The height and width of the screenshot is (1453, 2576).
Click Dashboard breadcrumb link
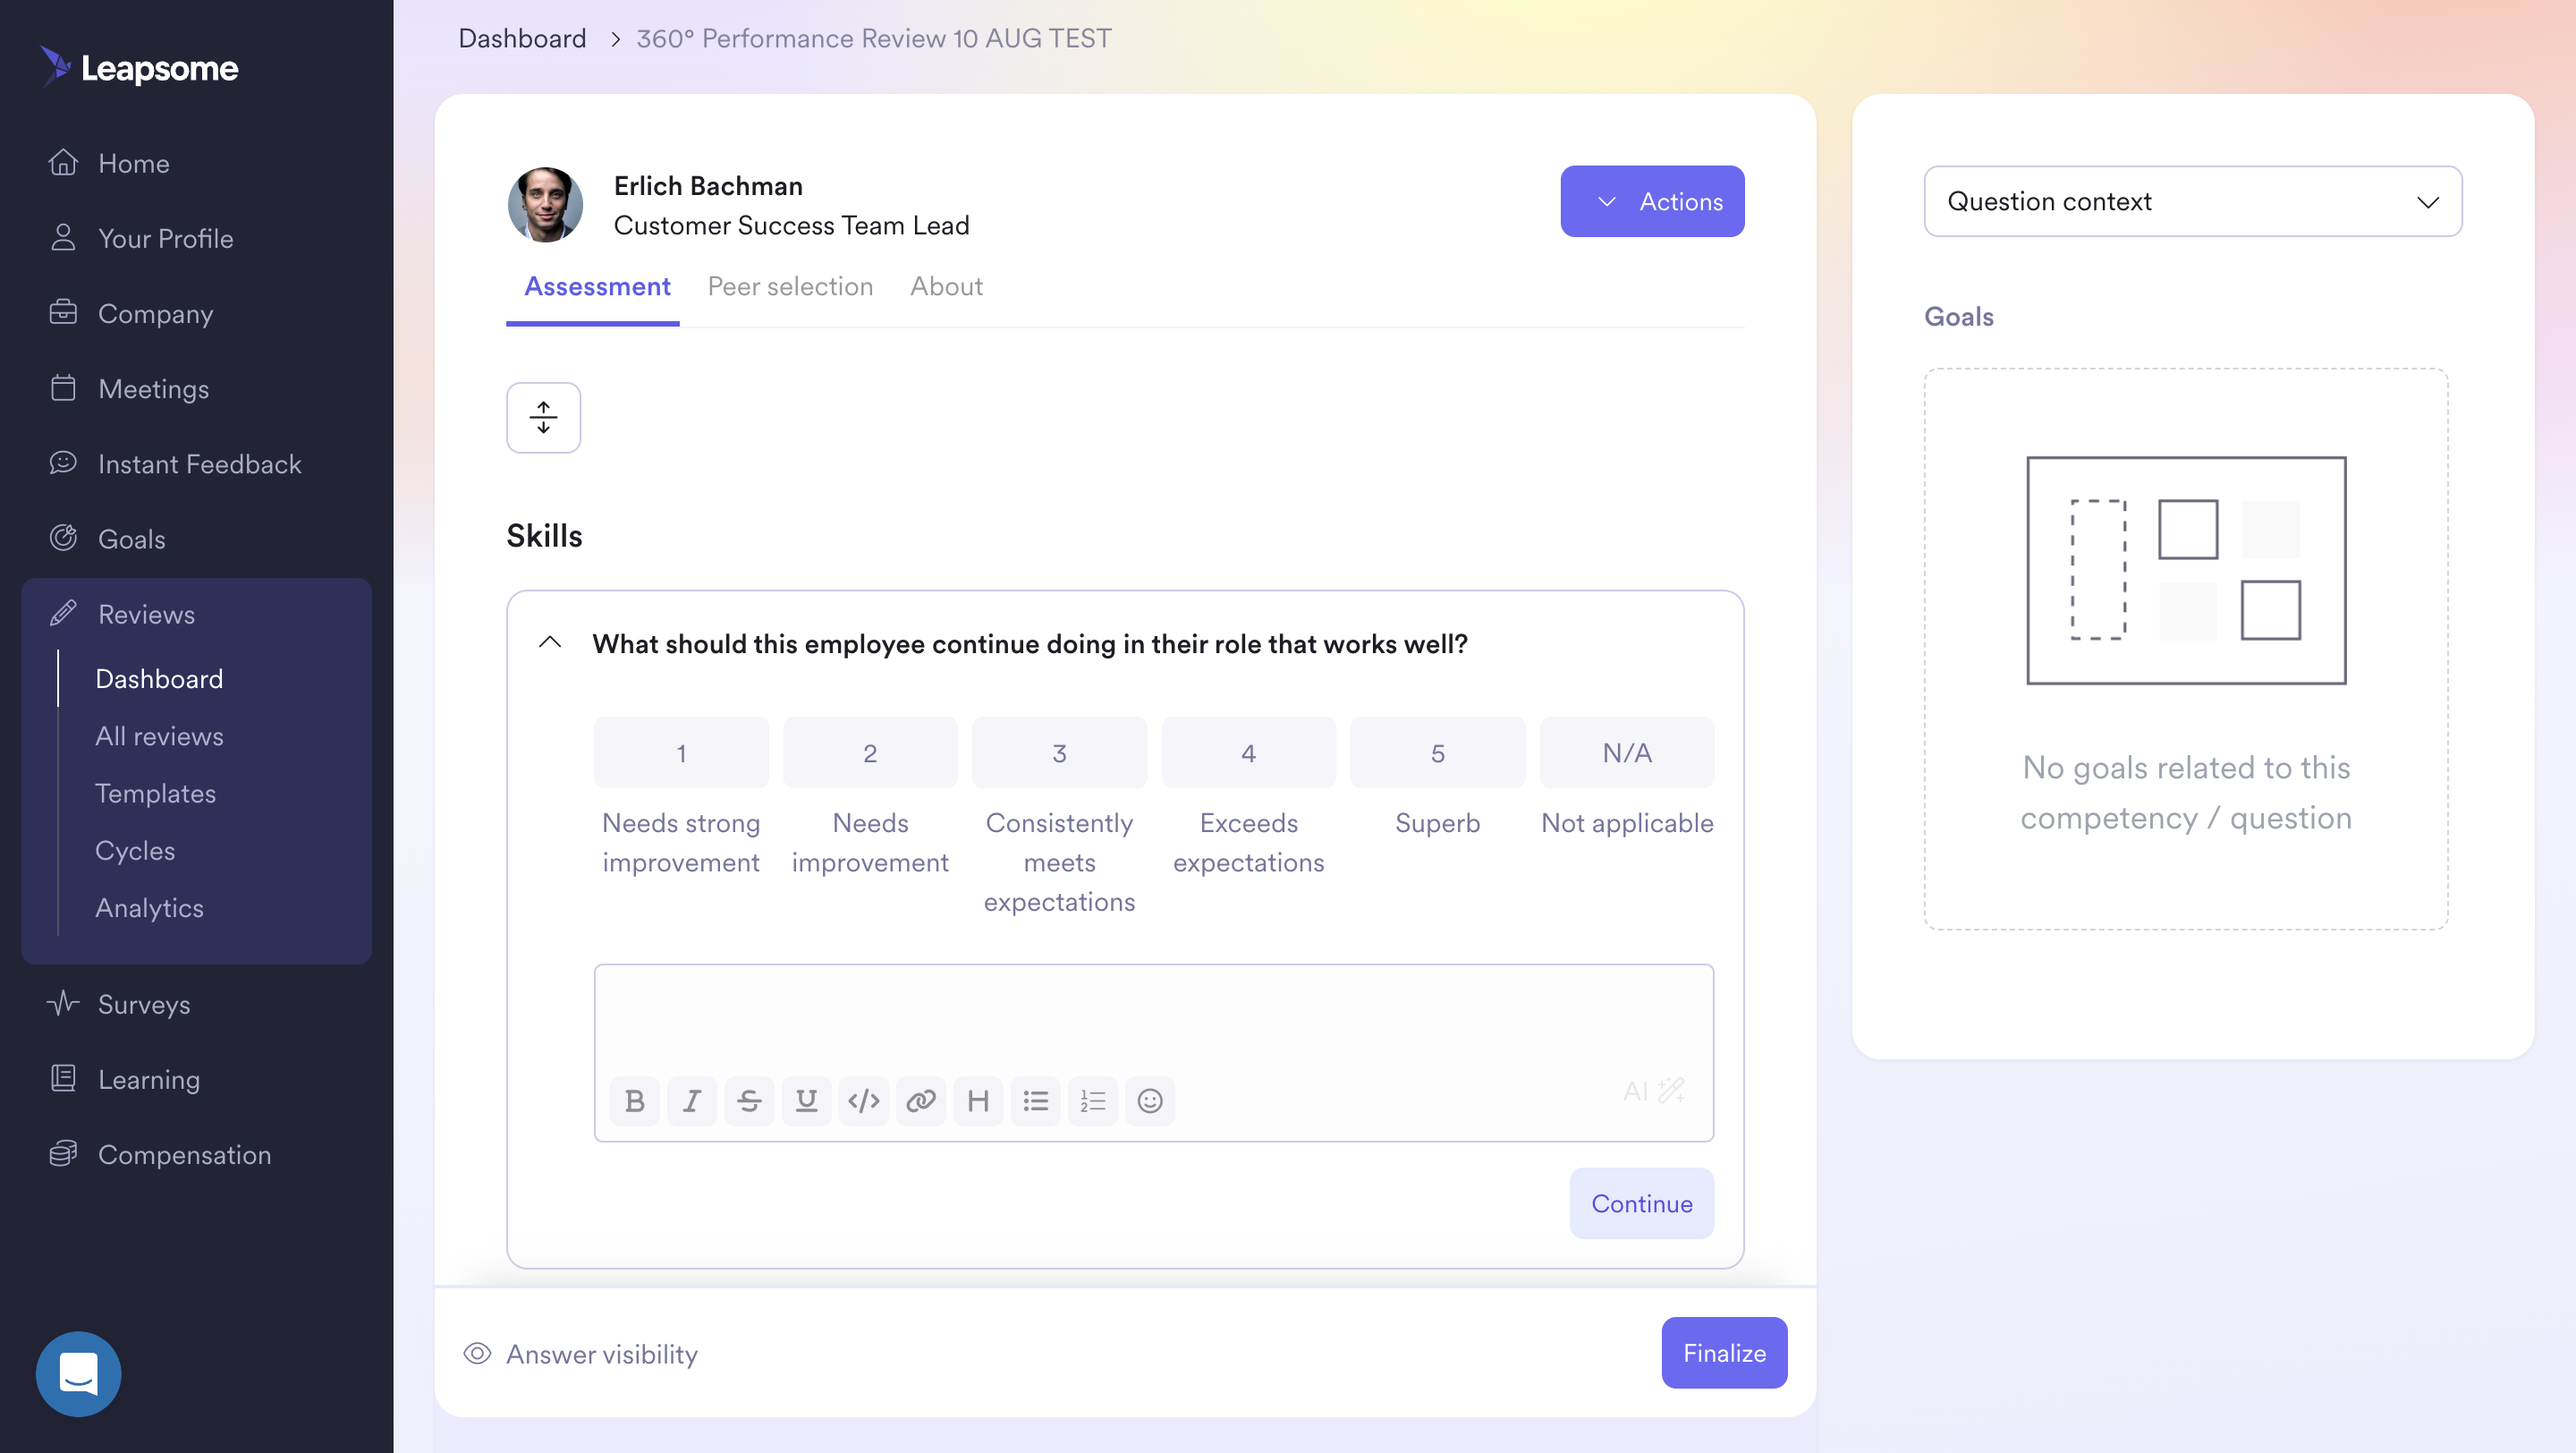pos(522,38)
